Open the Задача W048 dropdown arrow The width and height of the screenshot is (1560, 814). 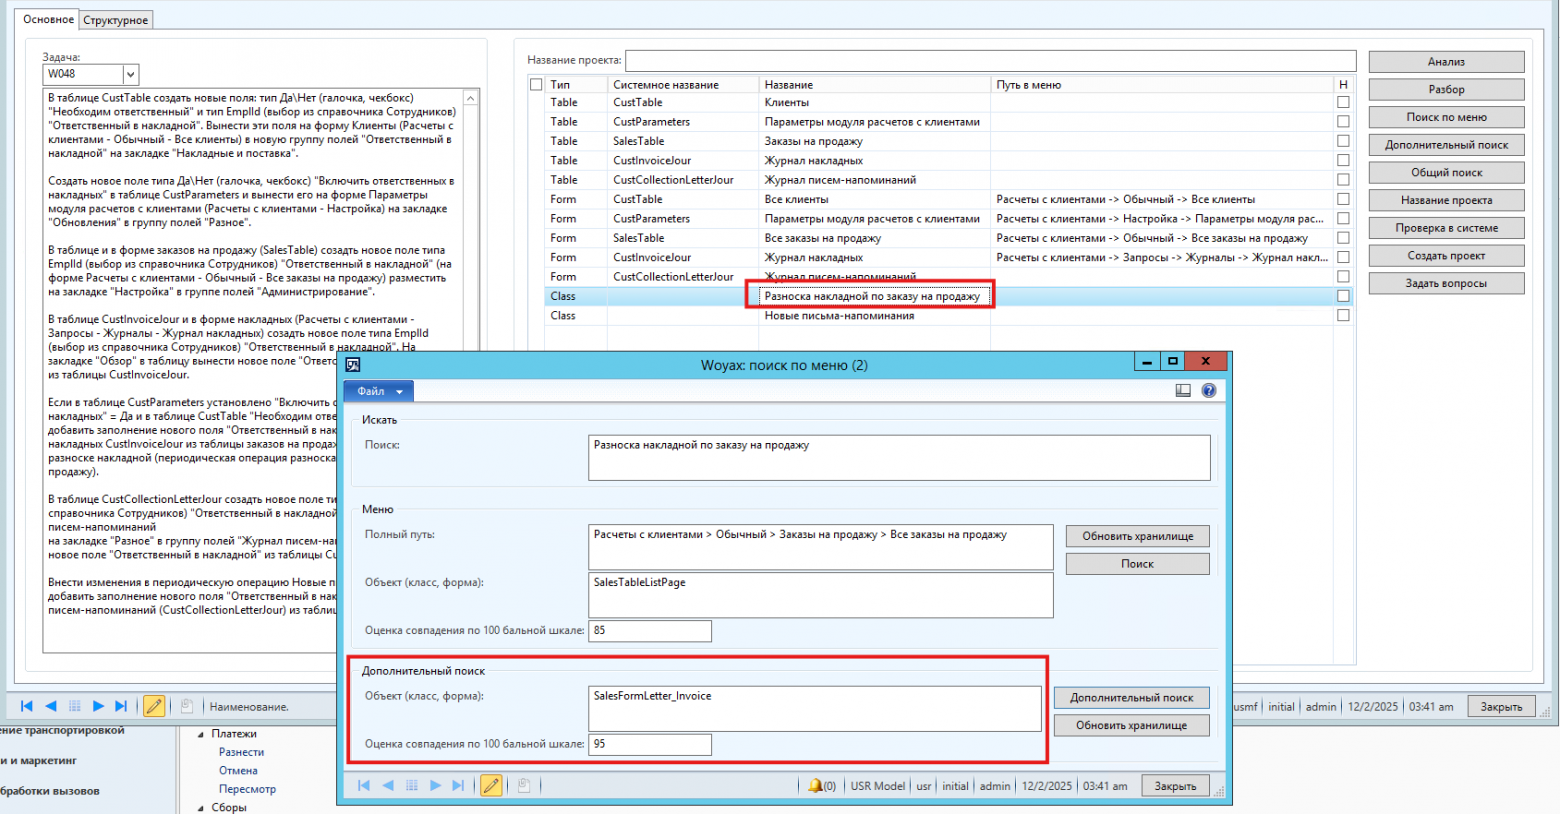[130, 74]
